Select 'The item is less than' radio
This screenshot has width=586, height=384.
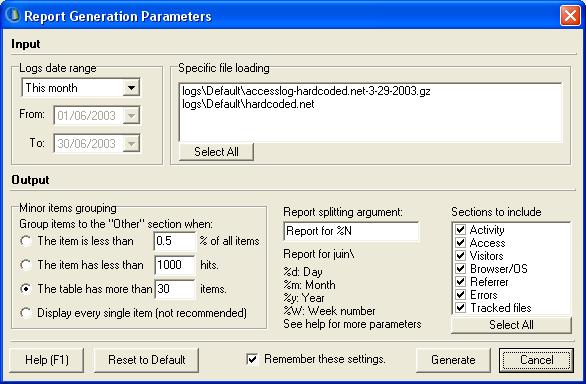click(x=26, y=241)
